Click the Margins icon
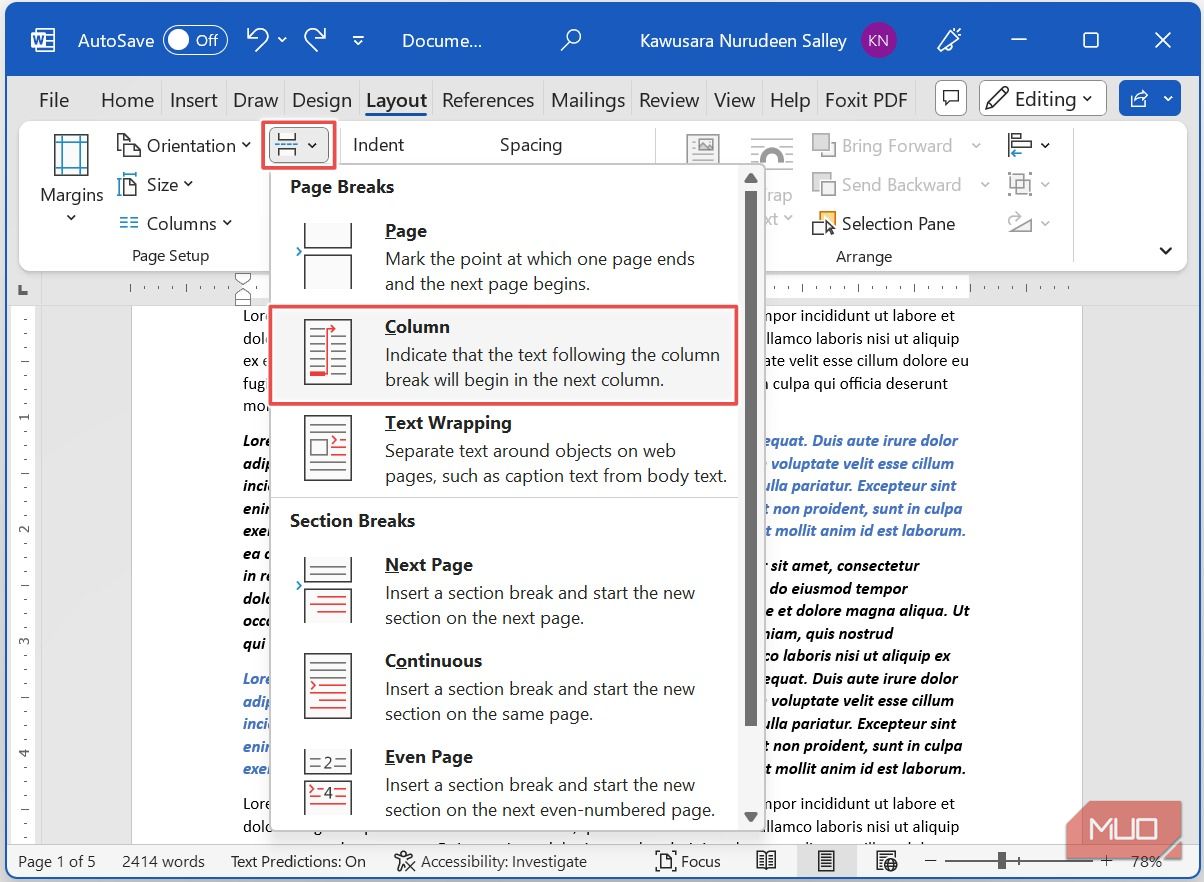 coord(71,156)
